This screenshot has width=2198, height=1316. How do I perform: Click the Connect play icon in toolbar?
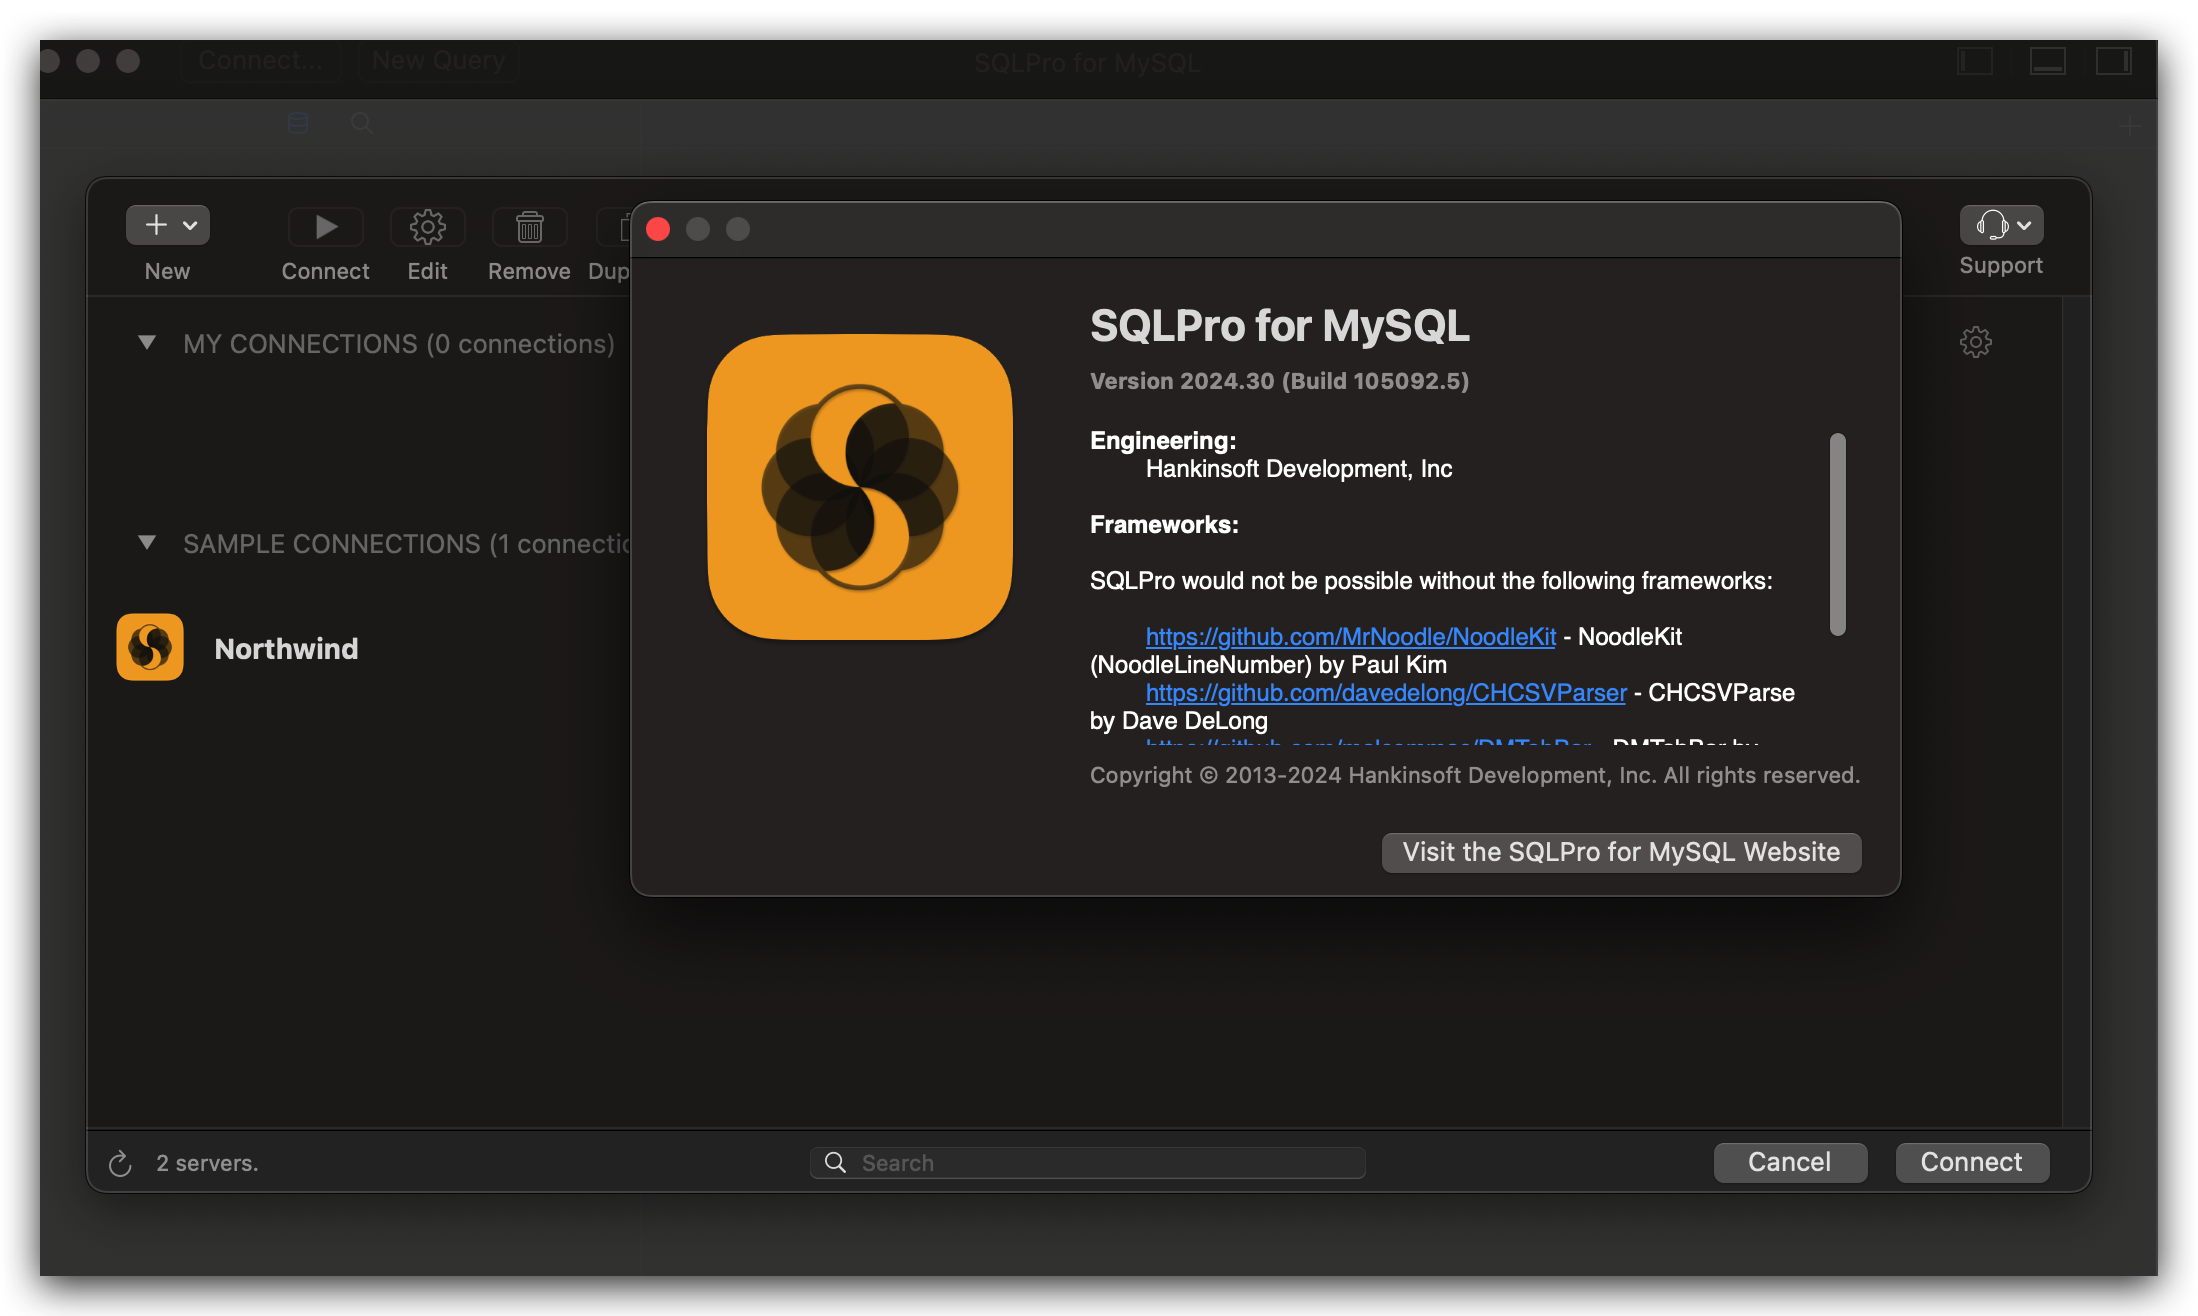click(x=325, y=227)
